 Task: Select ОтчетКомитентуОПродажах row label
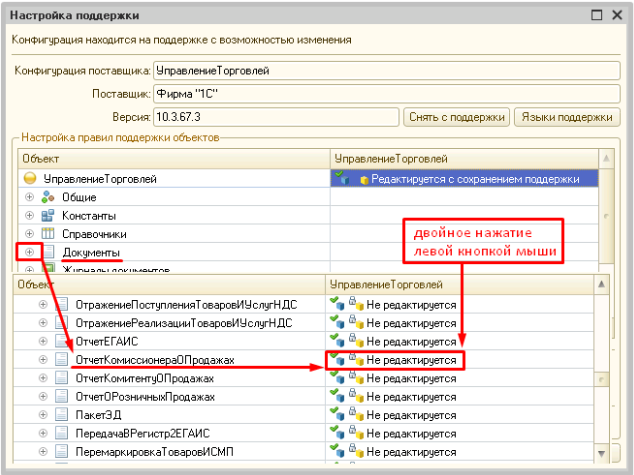[x=145, y=378]
